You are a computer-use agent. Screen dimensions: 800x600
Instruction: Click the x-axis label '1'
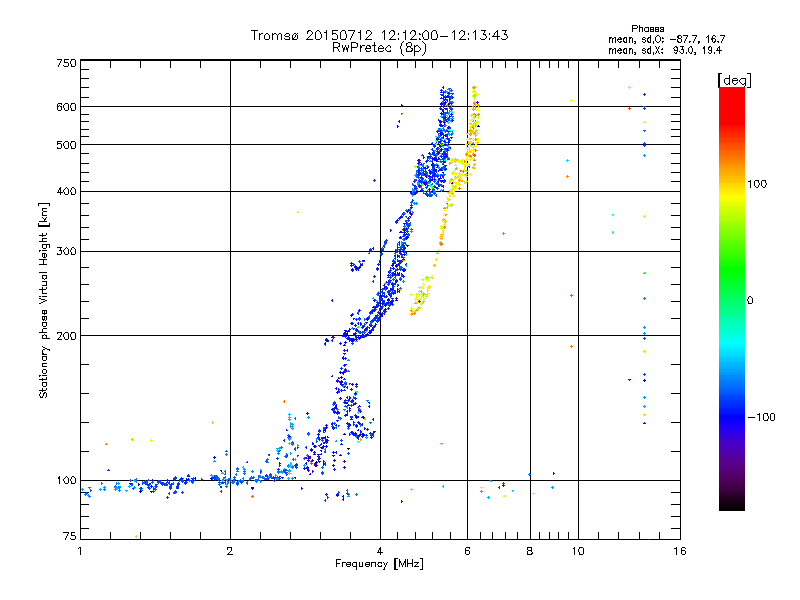point(80,552)
